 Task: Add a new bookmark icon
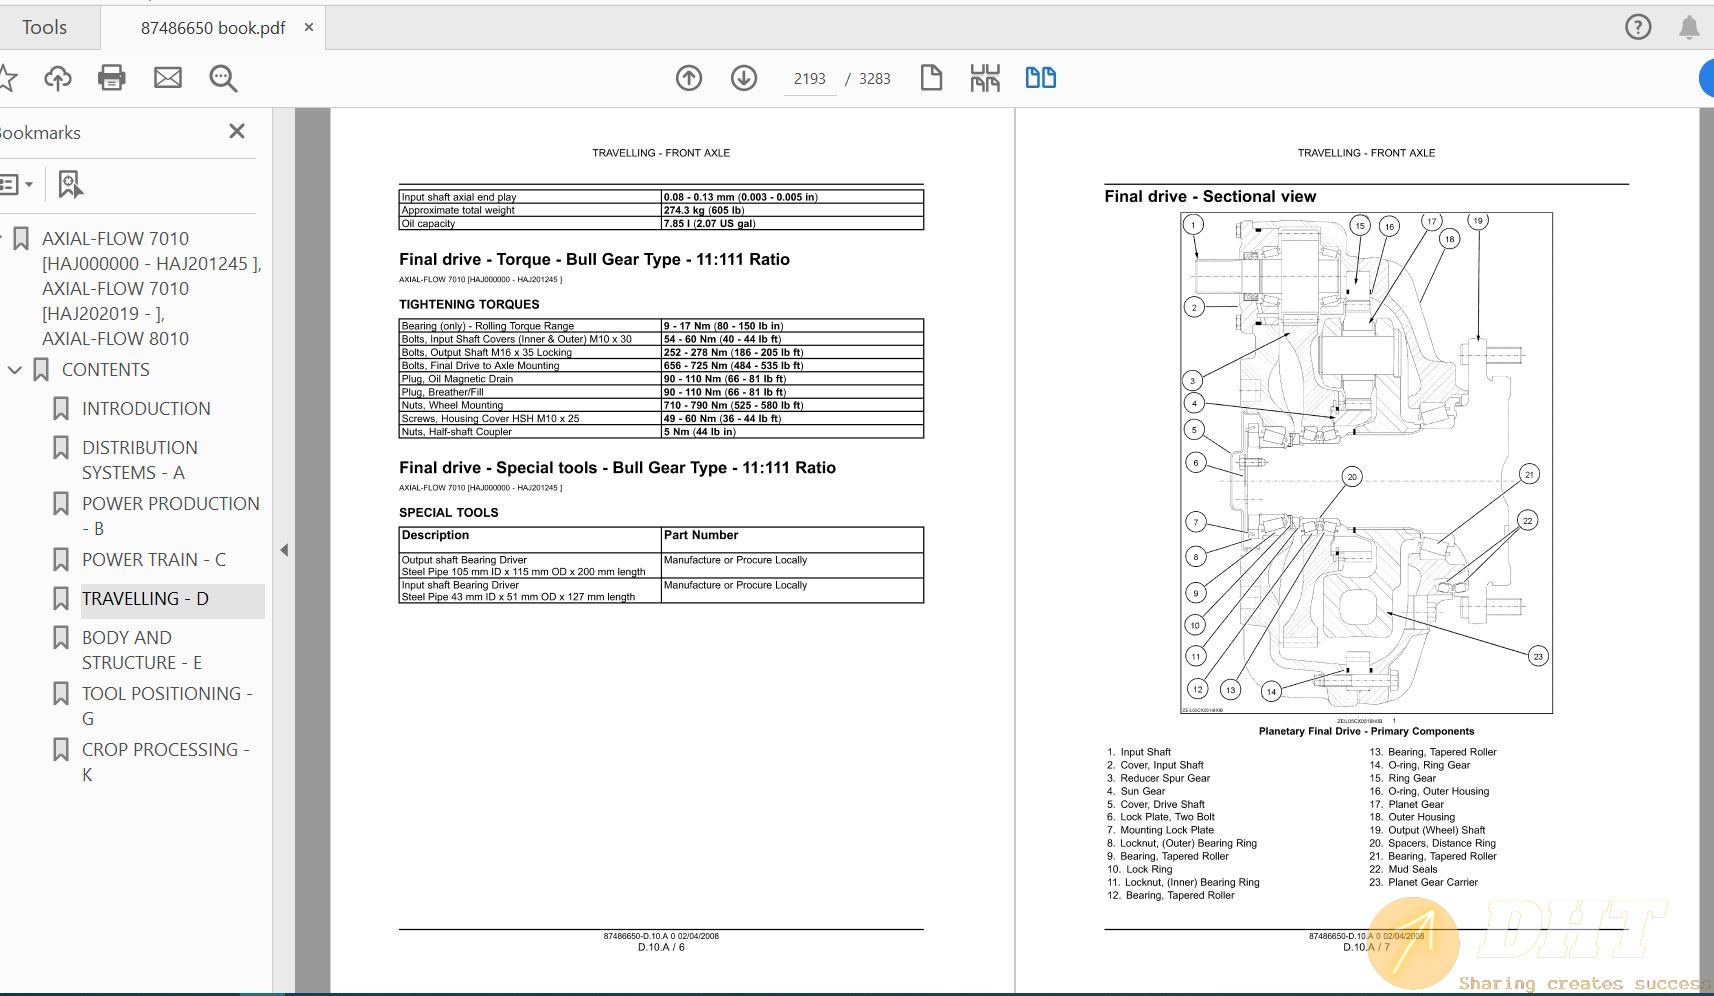(x=70, y=184)
